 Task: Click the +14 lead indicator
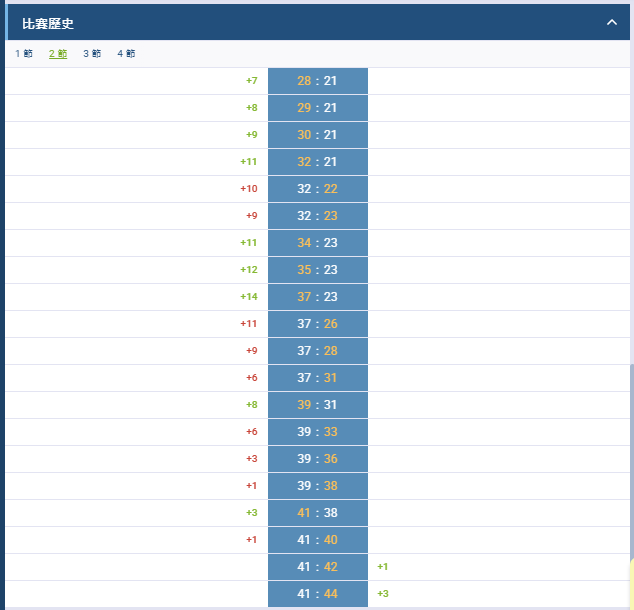point(249,297)
